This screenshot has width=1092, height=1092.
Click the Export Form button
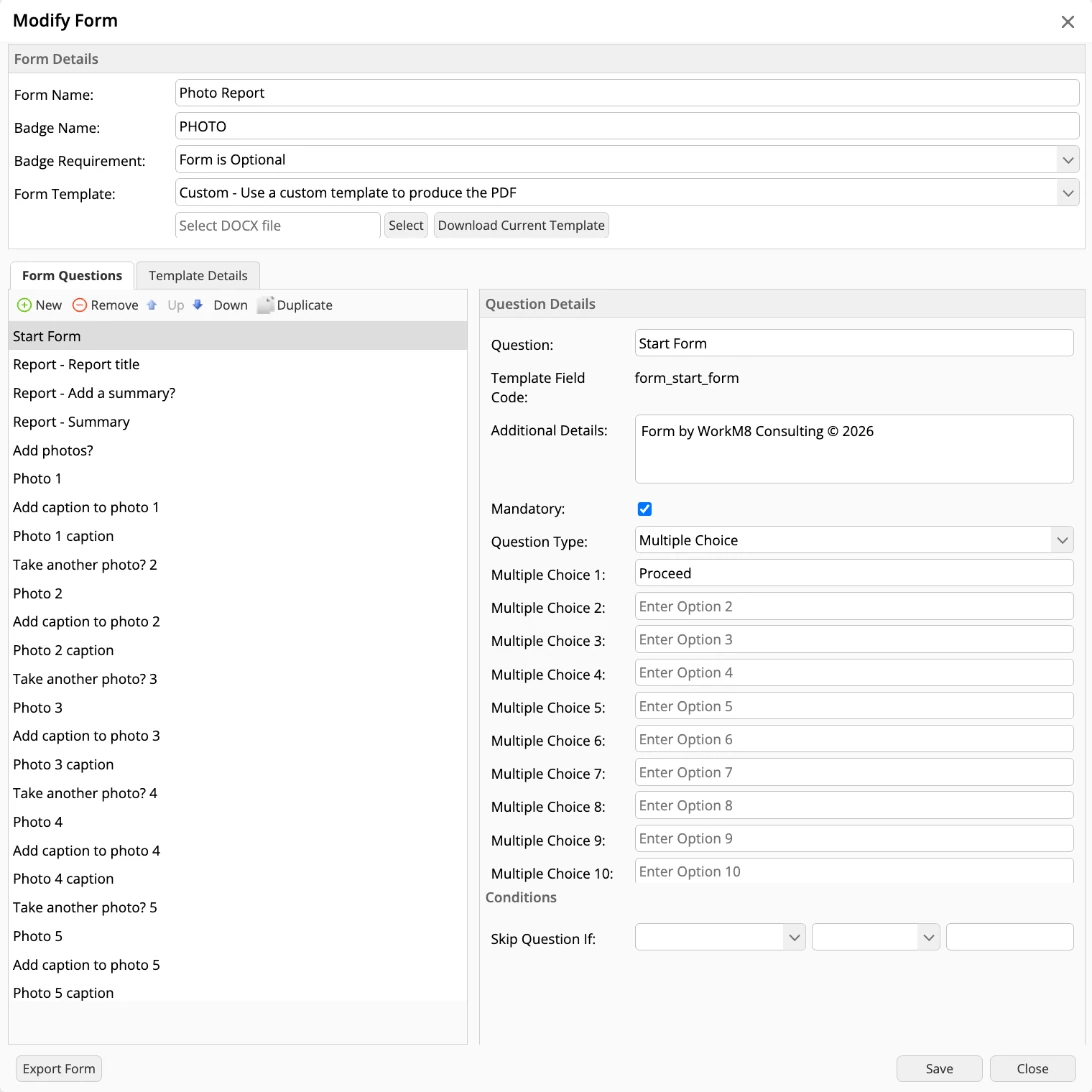coord(58,1068)
